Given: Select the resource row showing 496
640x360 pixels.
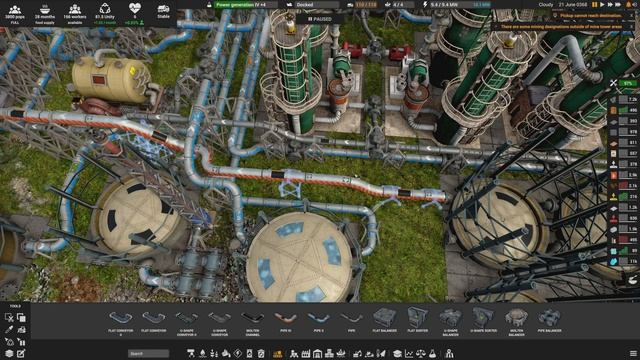Looking at the screenshot, I should coord(624,110).
